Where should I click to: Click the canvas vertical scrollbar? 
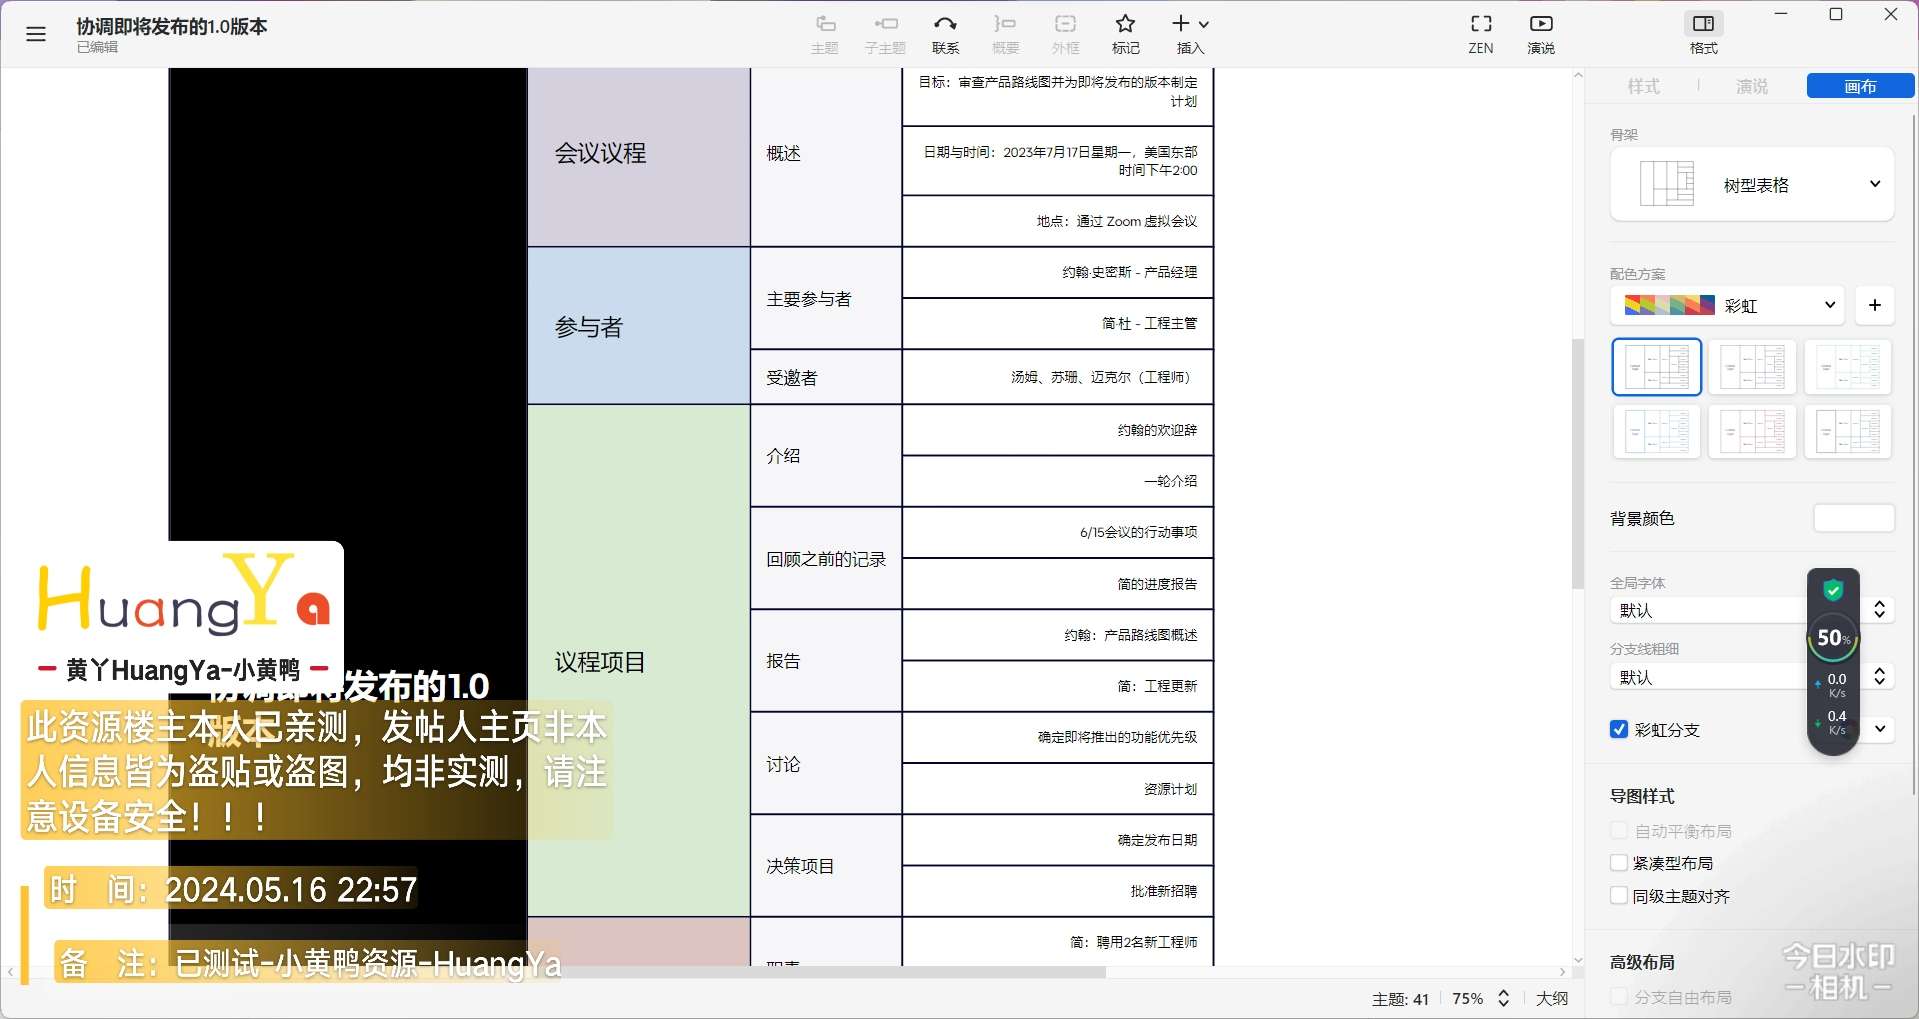tap(1578, 463)
